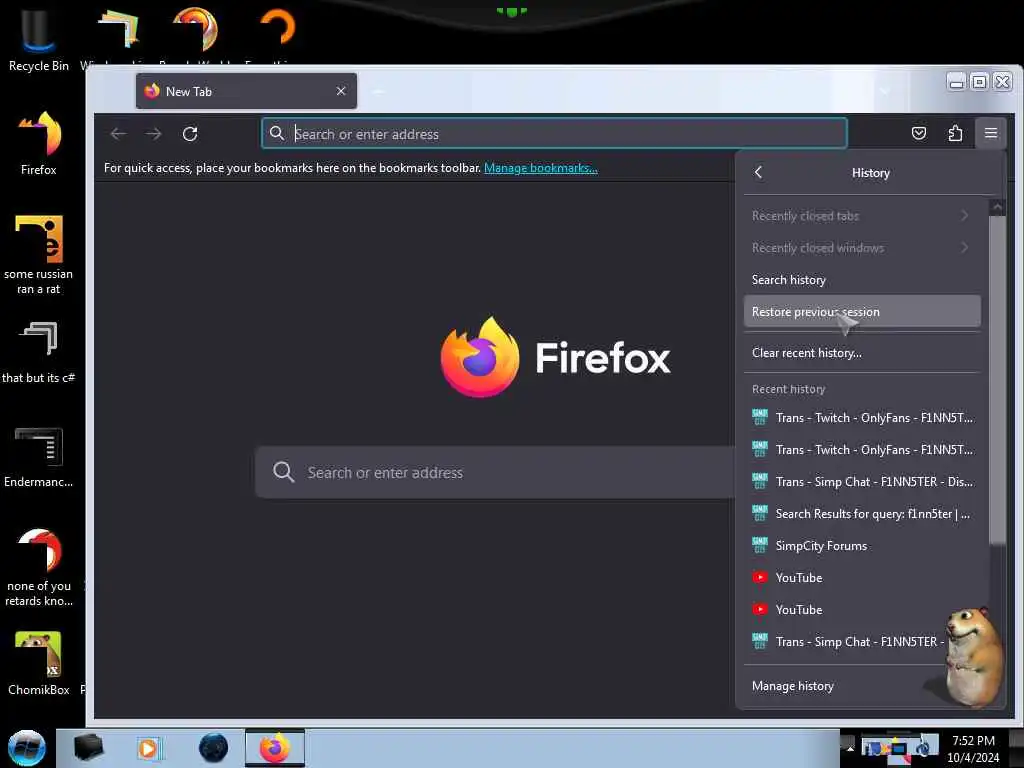Open the Windows Start orb
The height and width of the screenshot is (768, 1024).
click(x=27, y=748)
